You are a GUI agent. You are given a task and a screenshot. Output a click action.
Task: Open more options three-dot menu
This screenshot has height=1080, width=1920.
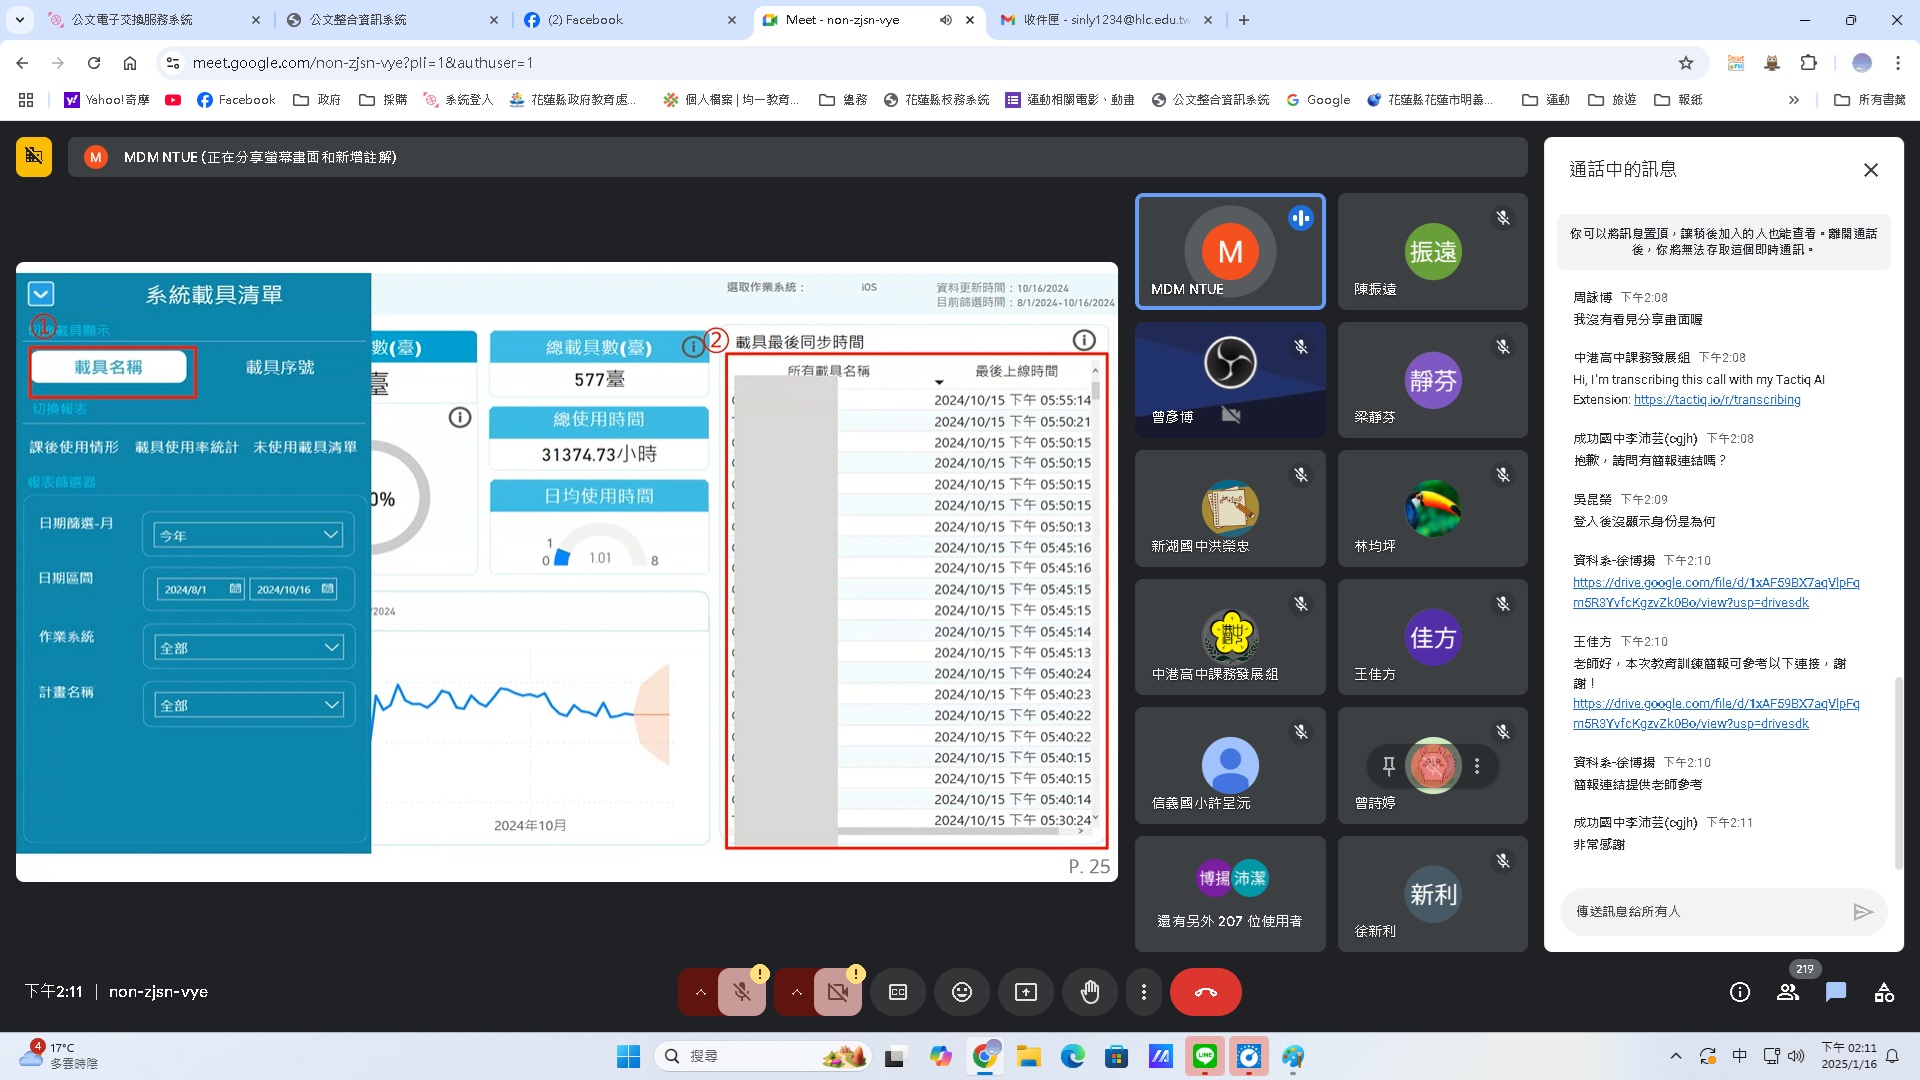1143,992
